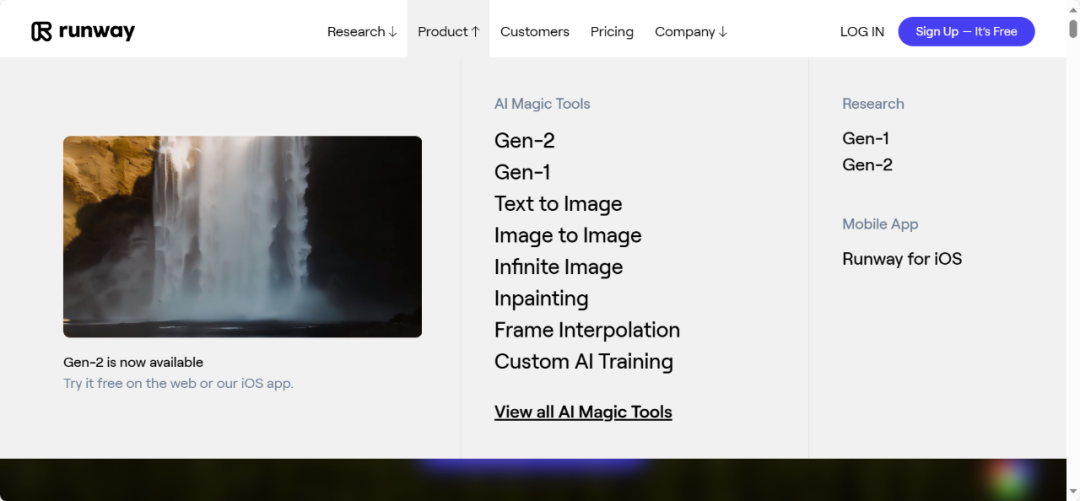
Task: Click the page vertical scrollbar thumb
Action: [1072, 29]
